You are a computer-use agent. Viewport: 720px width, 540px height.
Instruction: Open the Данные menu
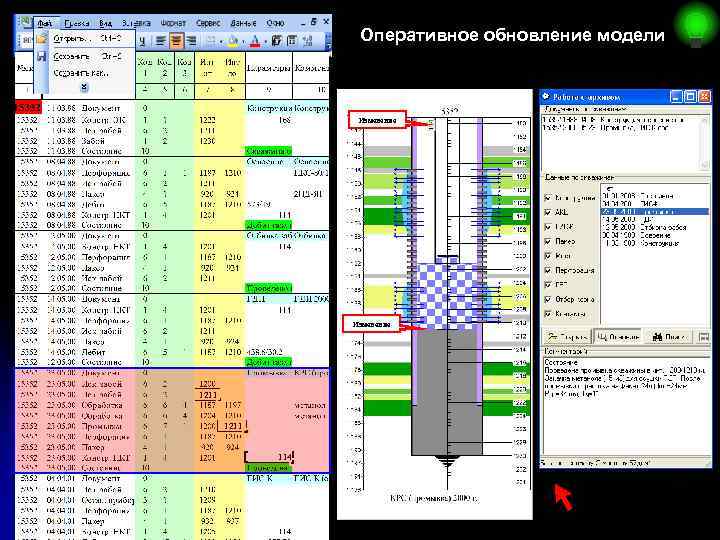[243, 22]
